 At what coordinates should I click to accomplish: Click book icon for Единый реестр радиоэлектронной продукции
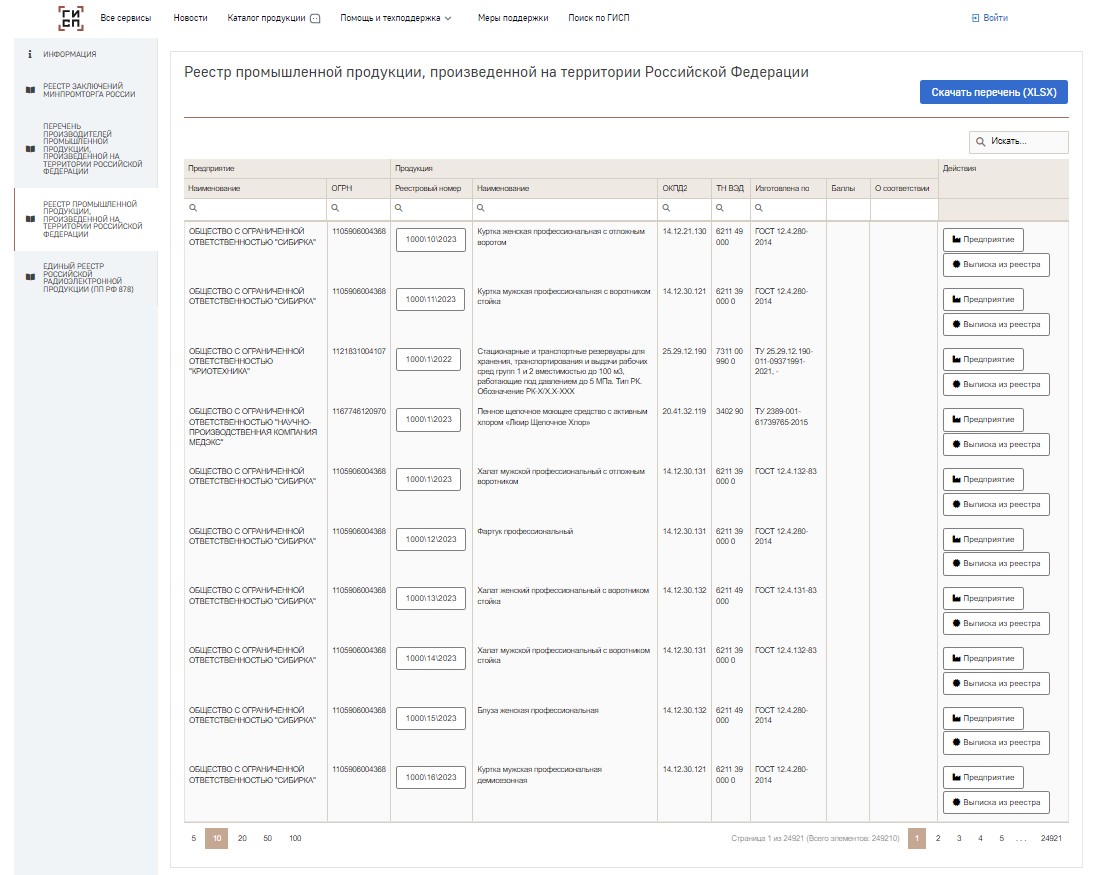pyautogui.click(x=30, y=277)
